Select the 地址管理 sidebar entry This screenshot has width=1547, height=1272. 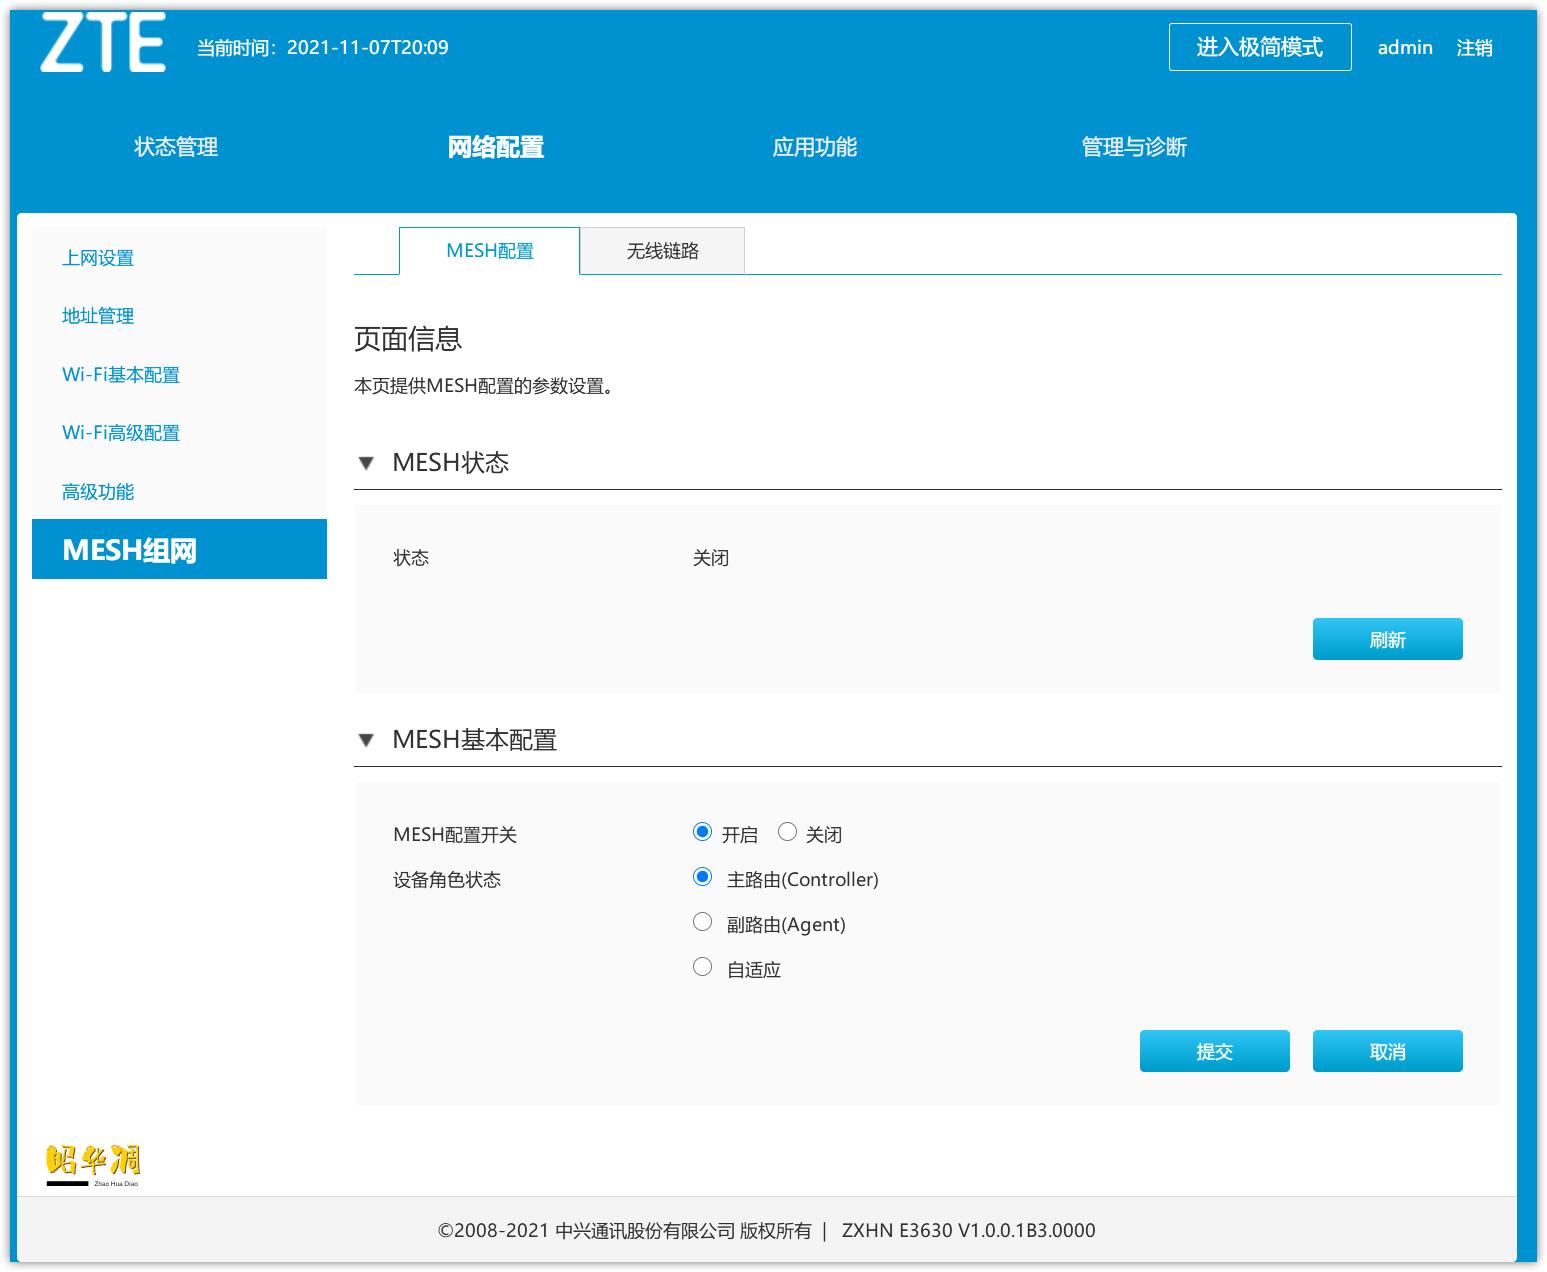point(97,316)
